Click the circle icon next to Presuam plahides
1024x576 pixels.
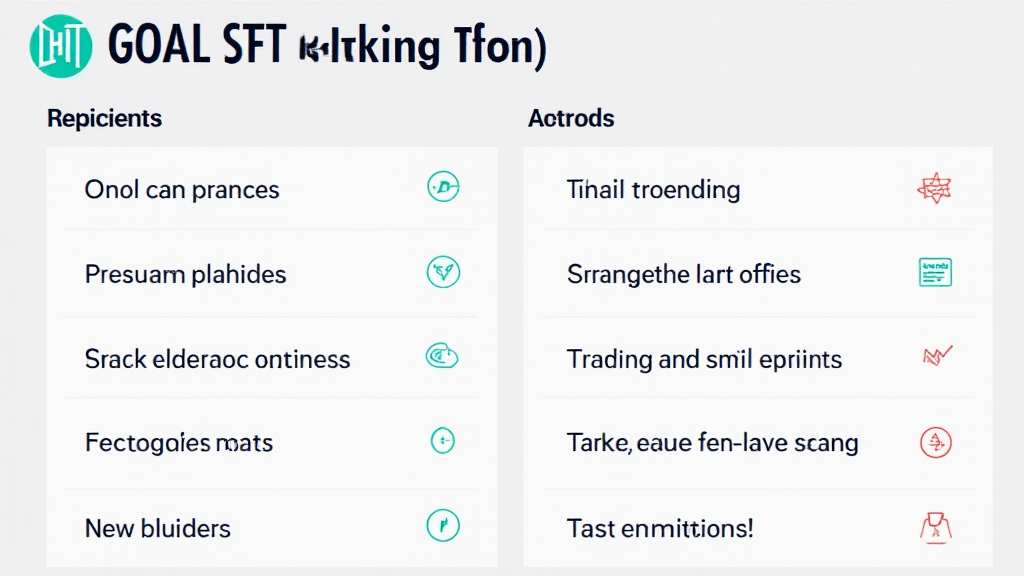point(443,271)
